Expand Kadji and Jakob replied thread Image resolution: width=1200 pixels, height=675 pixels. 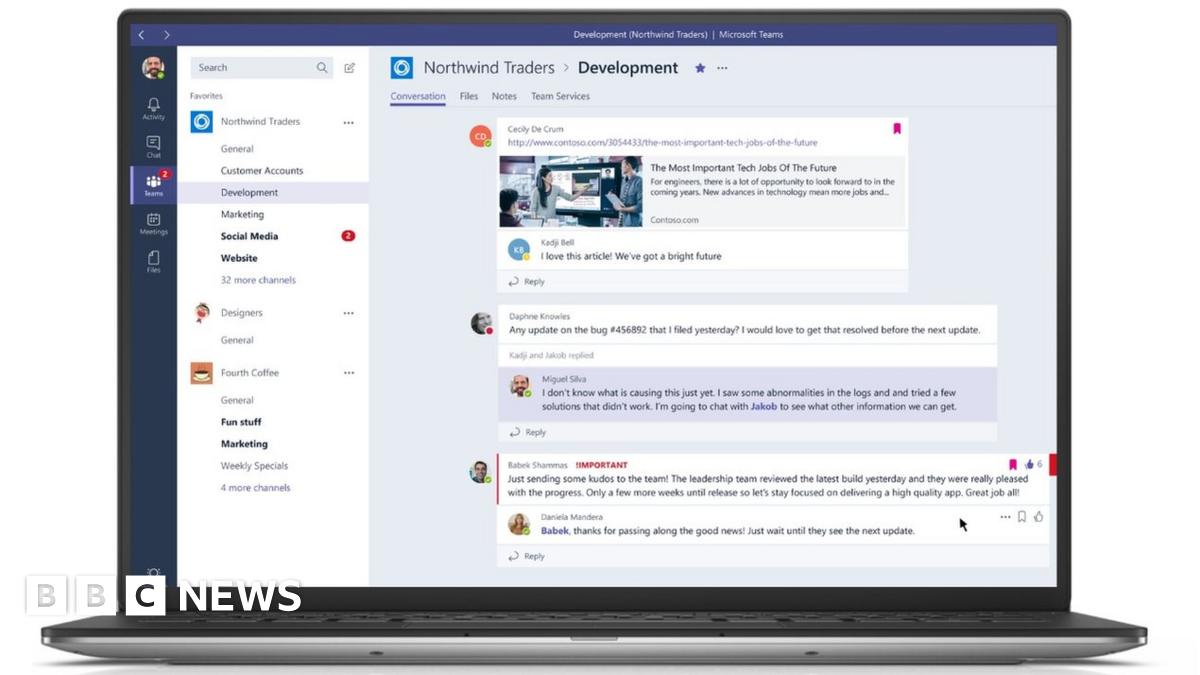pos(551,355)
